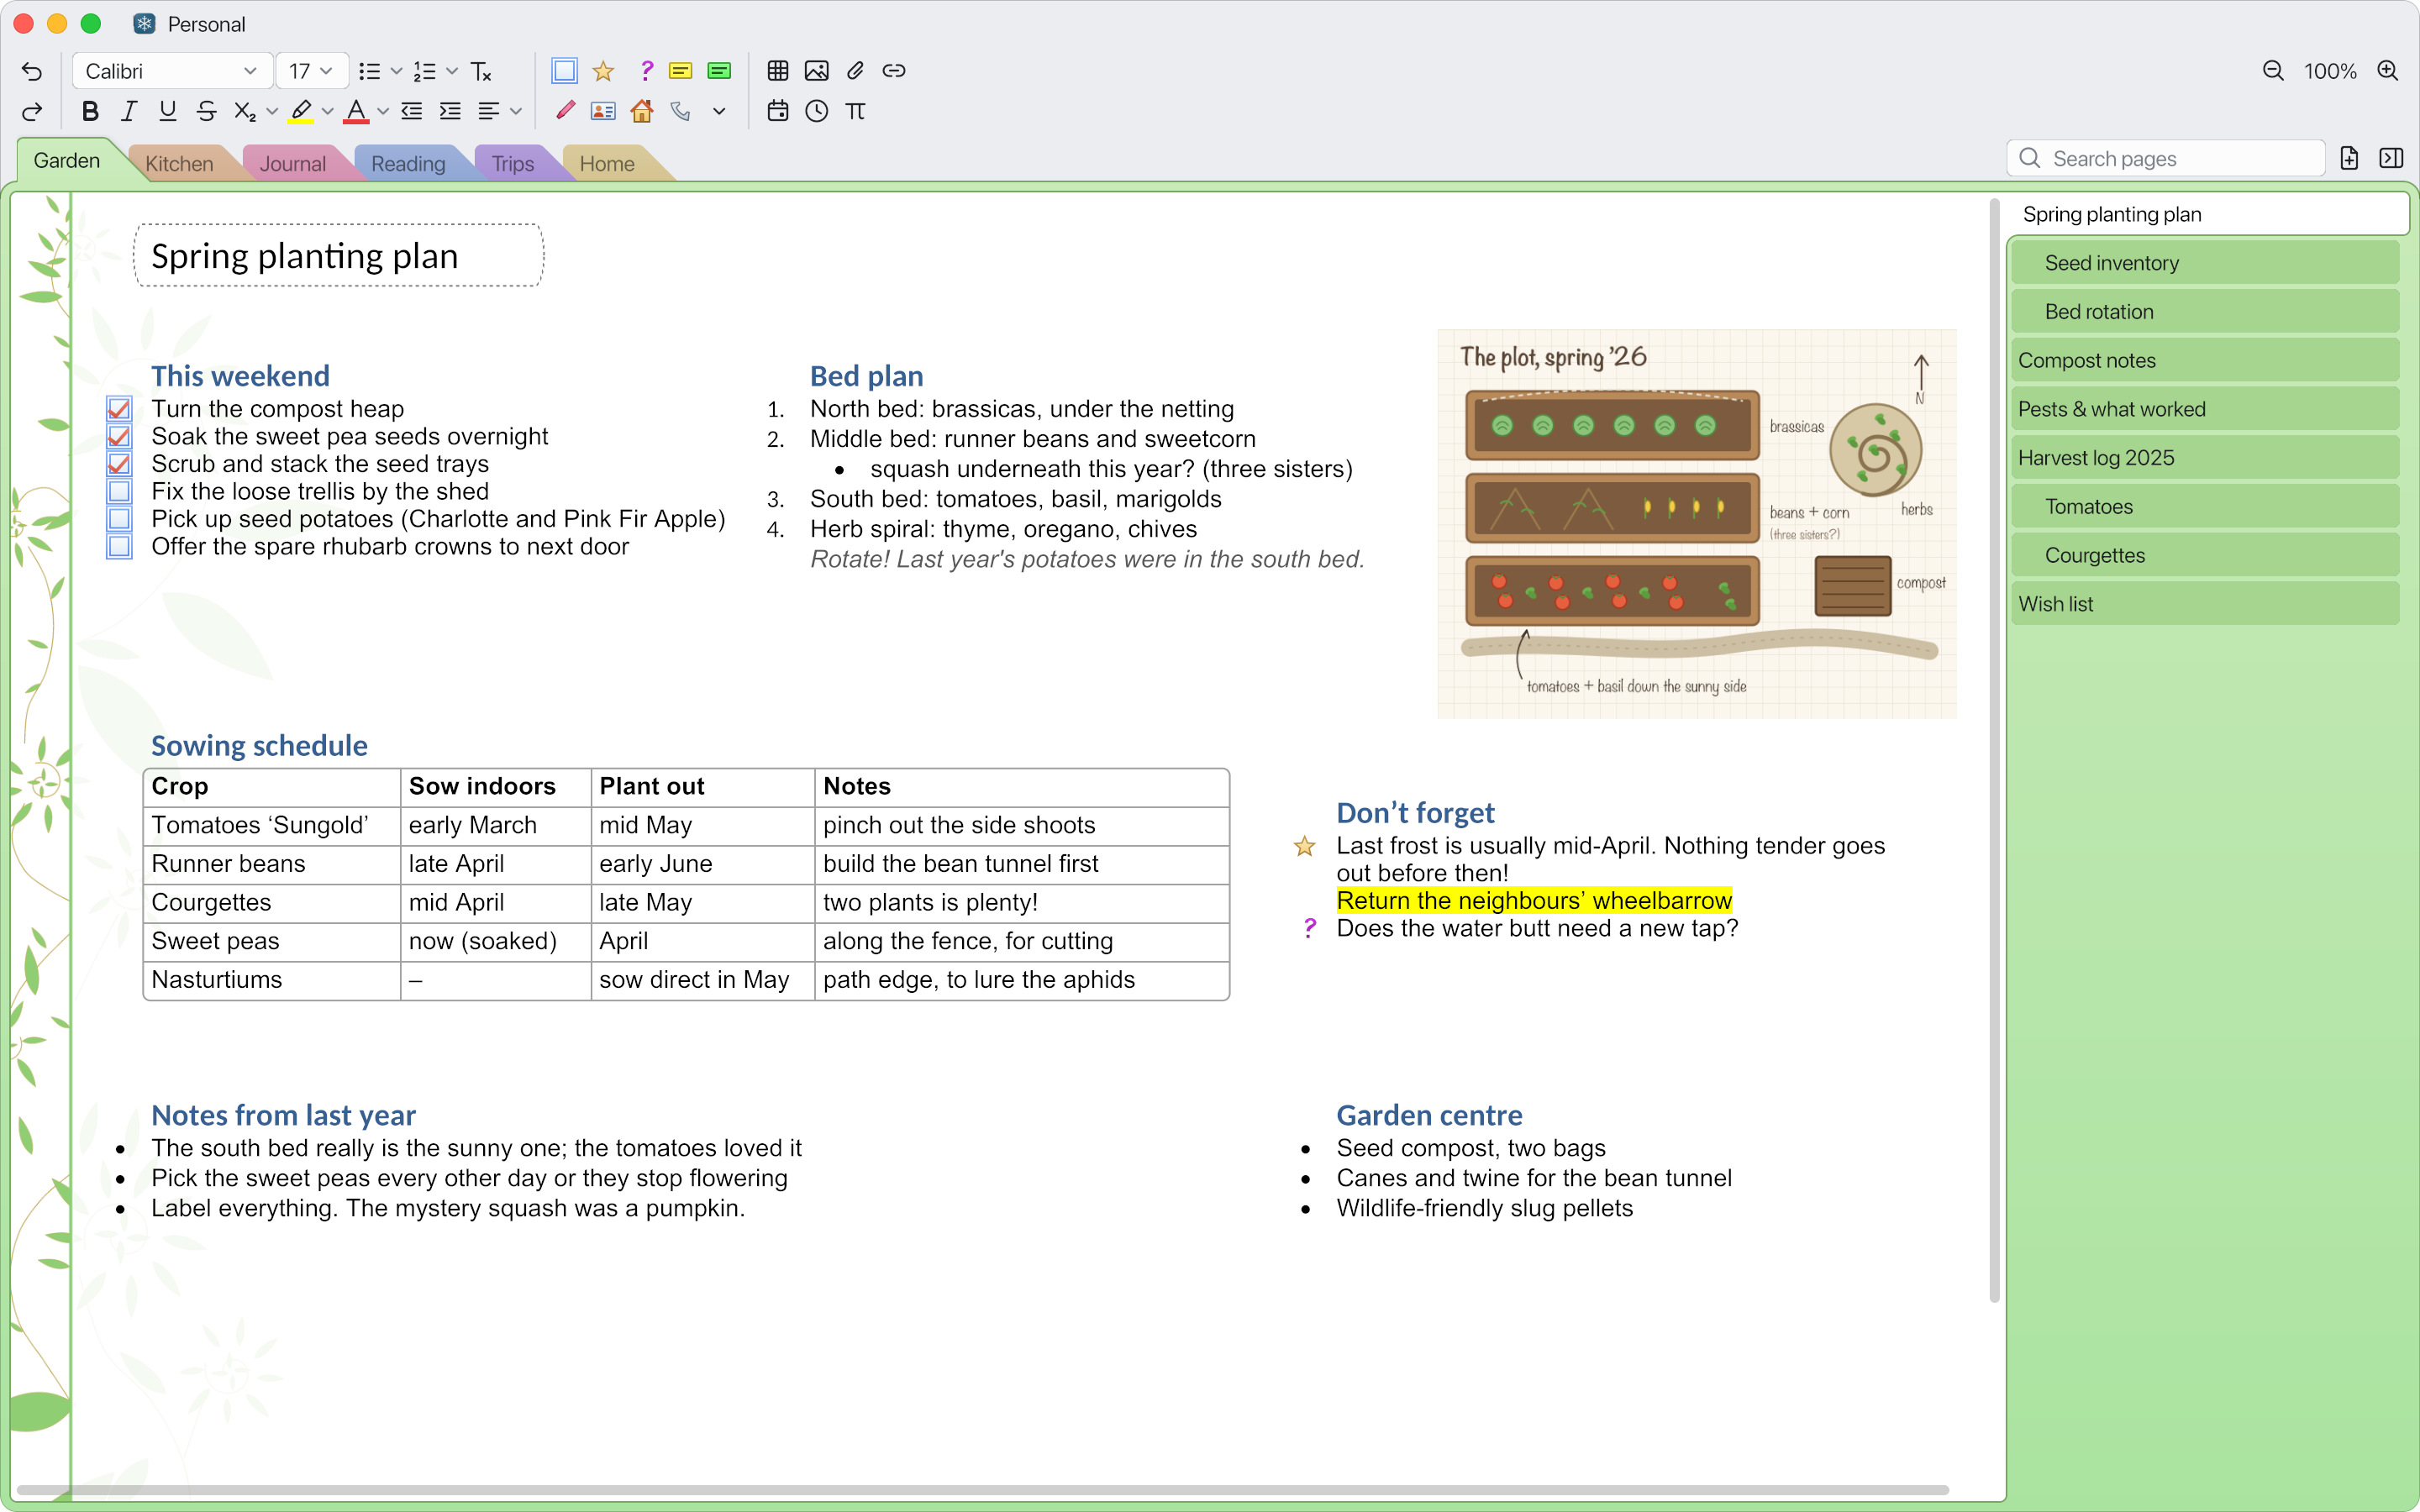Check 'Fix the loose trellis by the shed'
Screen dimensions: 2420x1512
click(x=119, y=492)
